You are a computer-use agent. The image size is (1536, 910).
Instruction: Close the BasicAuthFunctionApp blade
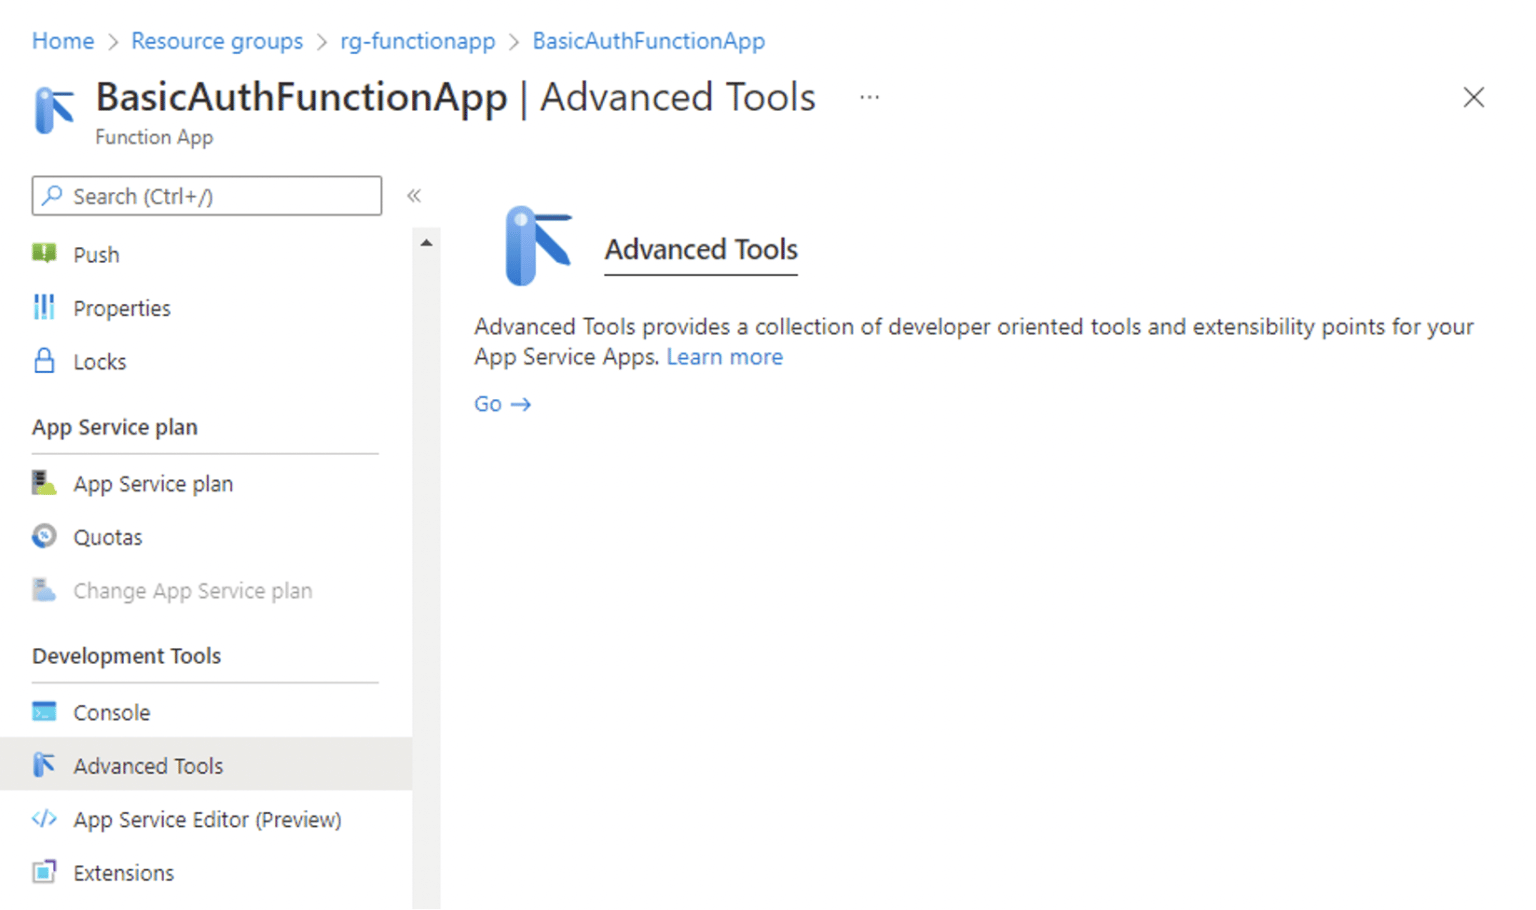pyautogui.click(x=1473, y=97)
